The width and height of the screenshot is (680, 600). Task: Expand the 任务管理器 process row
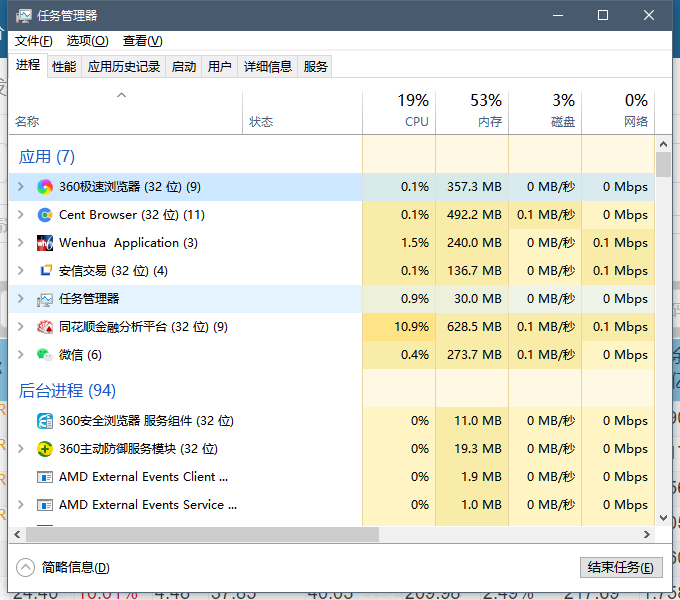coord(20,299)
